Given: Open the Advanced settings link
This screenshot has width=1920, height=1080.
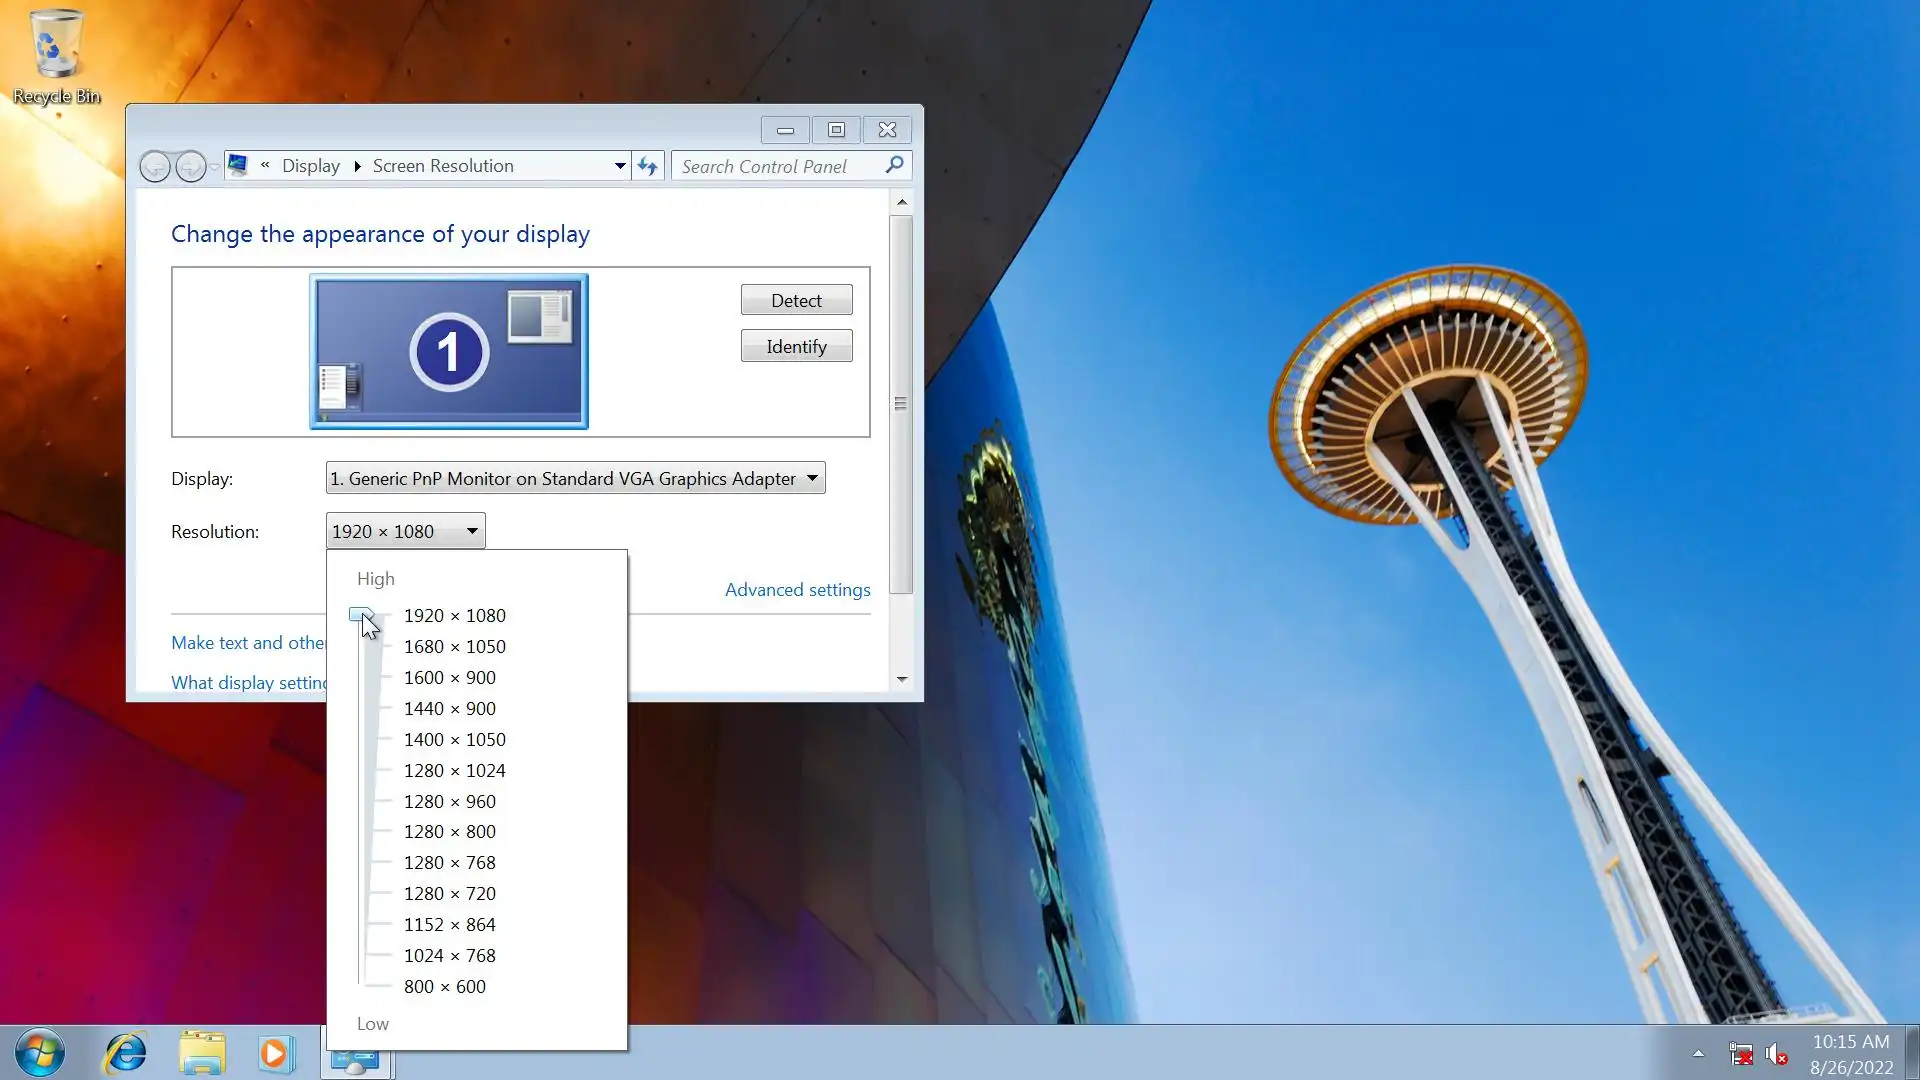Looking at the screenshot, I should point(797,590).
